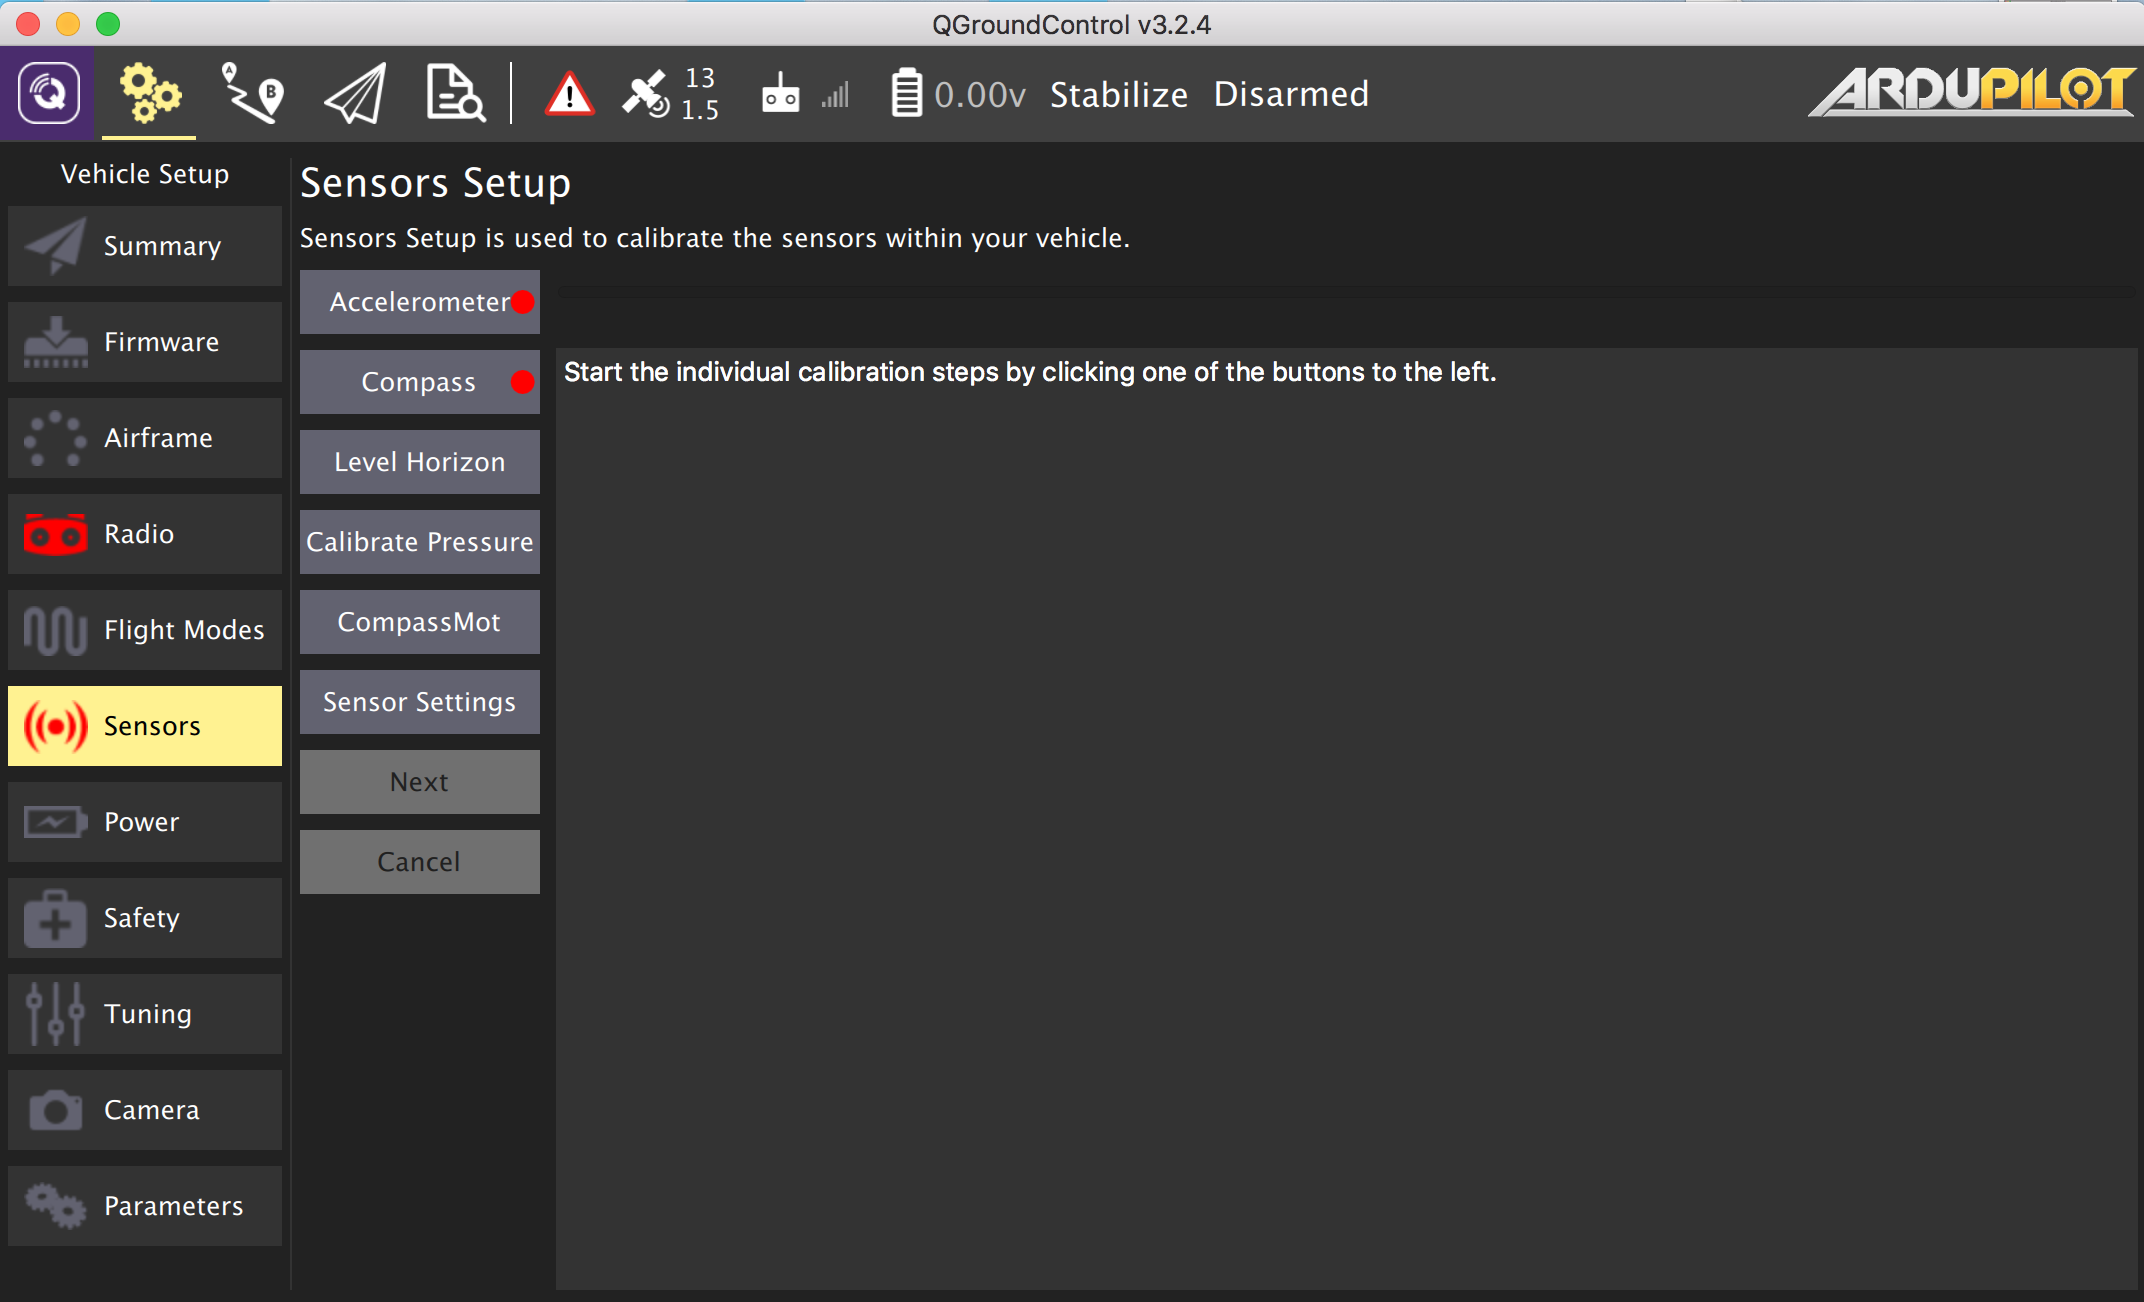Click the Disarmed status to arm
This screenshot has height=1302, width=2144.
(1290, 94)
